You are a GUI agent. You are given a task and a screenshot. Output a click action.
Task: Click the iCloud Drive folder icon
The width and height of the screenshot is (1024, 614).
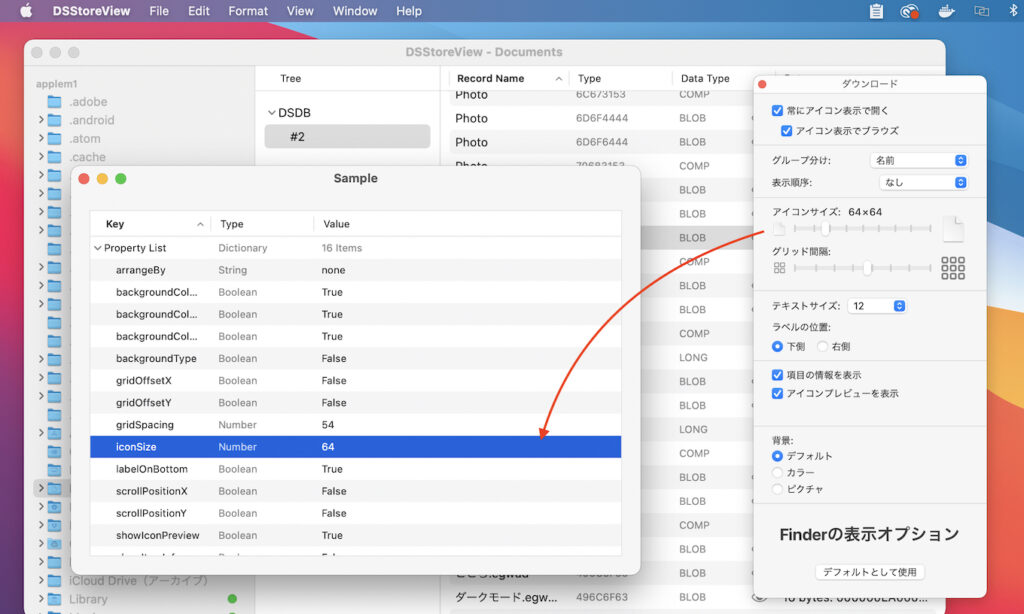pos(55,581)
